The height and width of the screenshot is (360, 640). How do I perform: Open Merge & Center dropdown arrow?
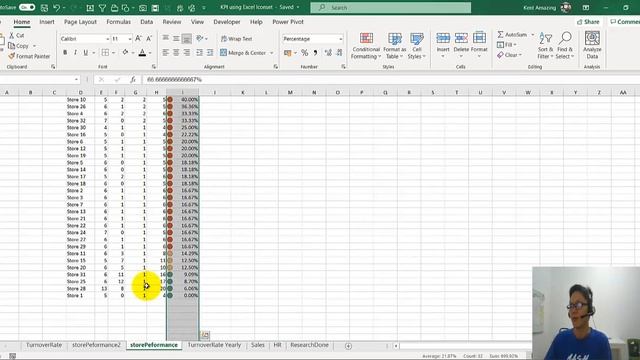coord(272,53)
